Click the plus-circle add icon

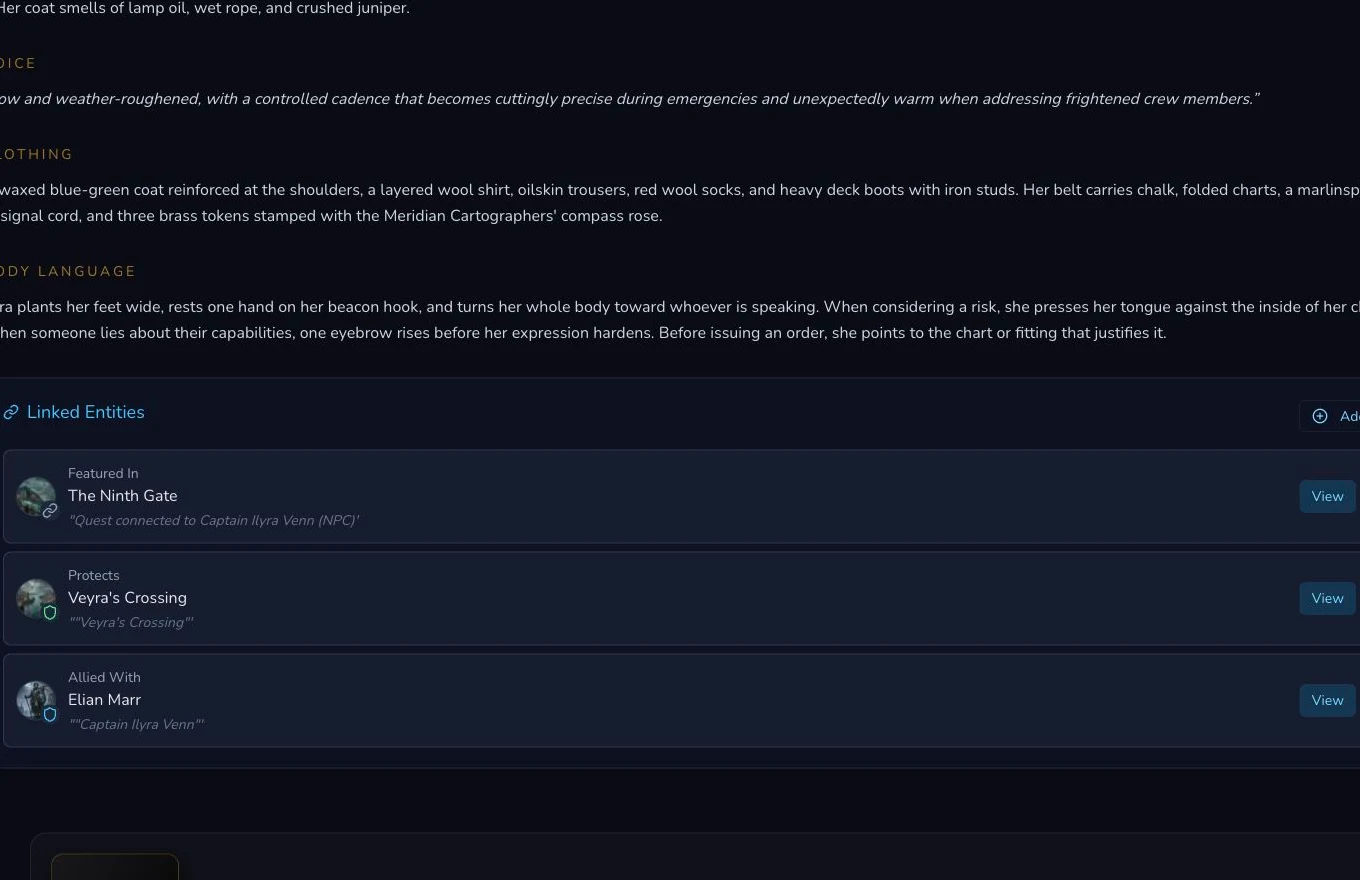point(1320,416)
